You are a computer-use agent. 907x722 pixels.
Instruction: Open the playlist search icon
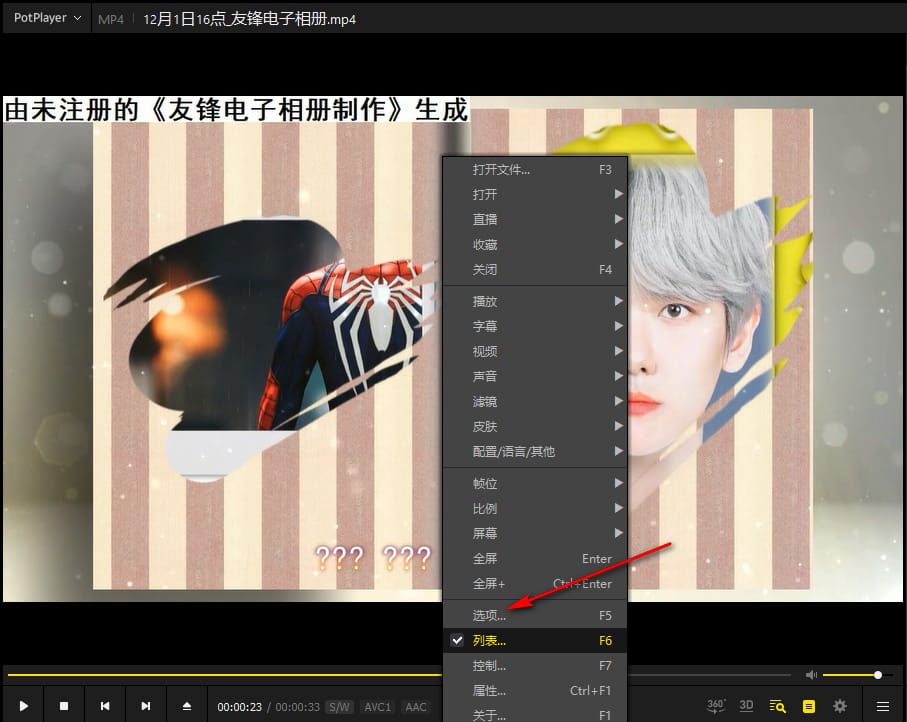[777, 706]
